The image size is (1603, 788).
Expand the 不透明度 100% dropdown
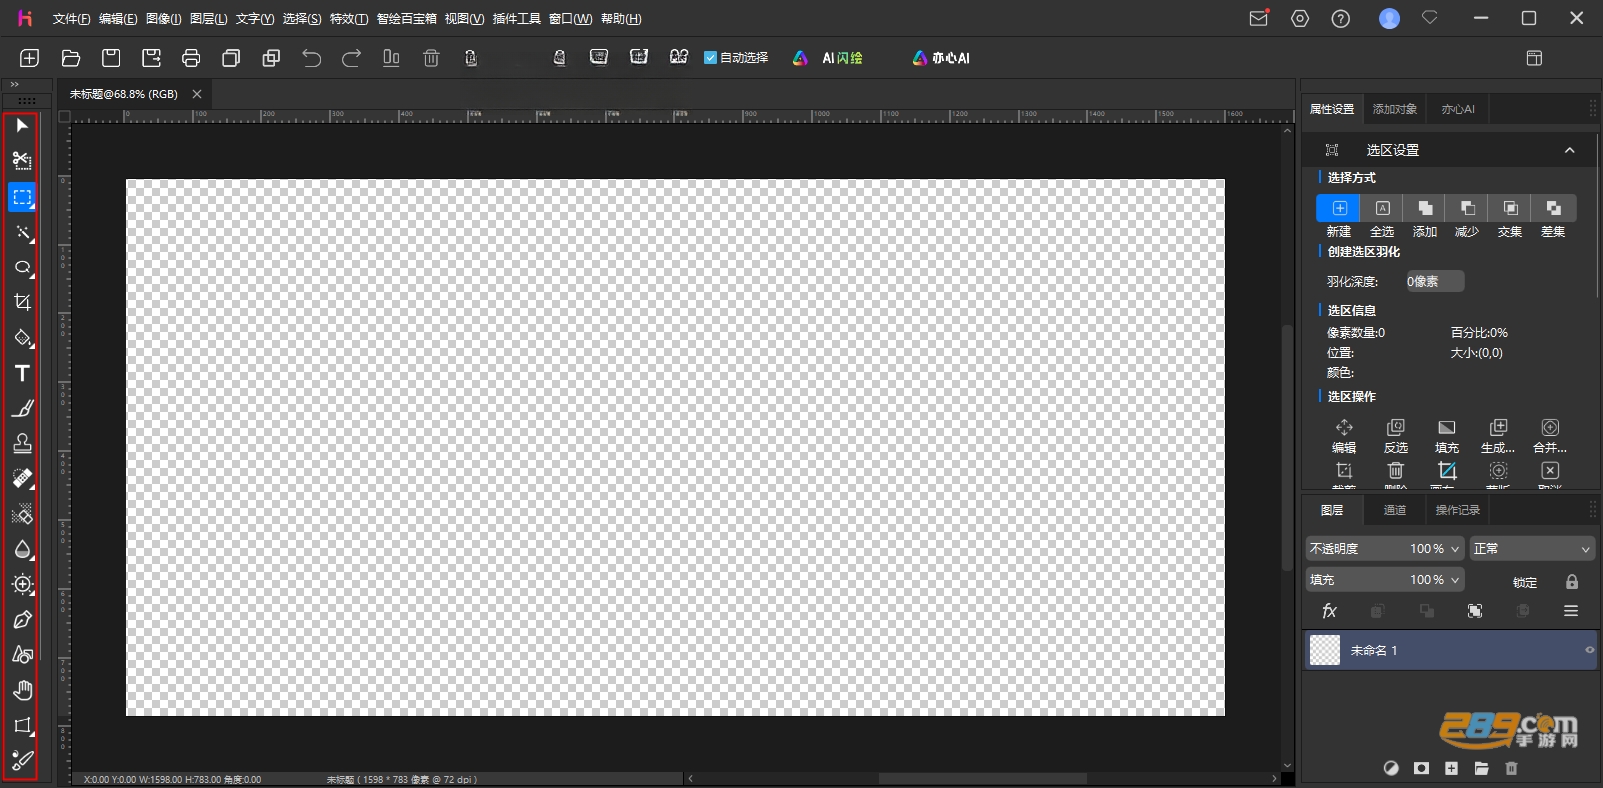(x=1384, y=549)
